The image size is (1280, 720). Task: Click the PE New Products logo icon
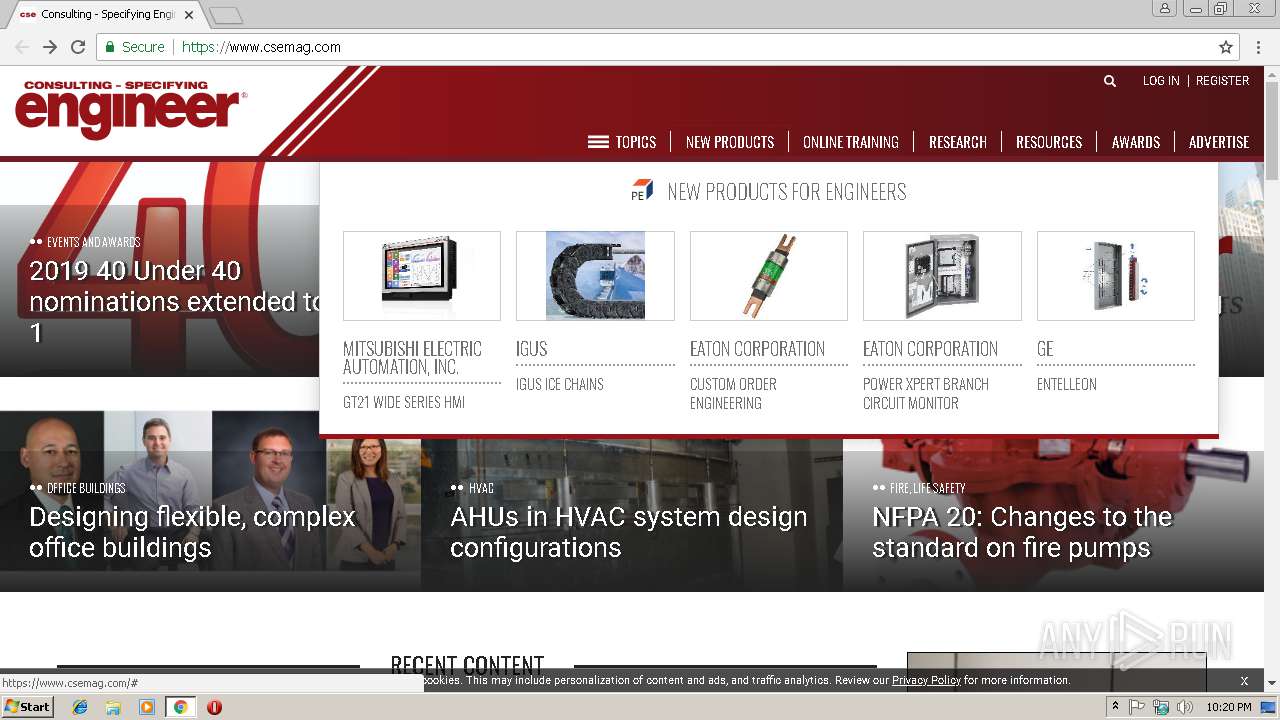tap(642, 190)
